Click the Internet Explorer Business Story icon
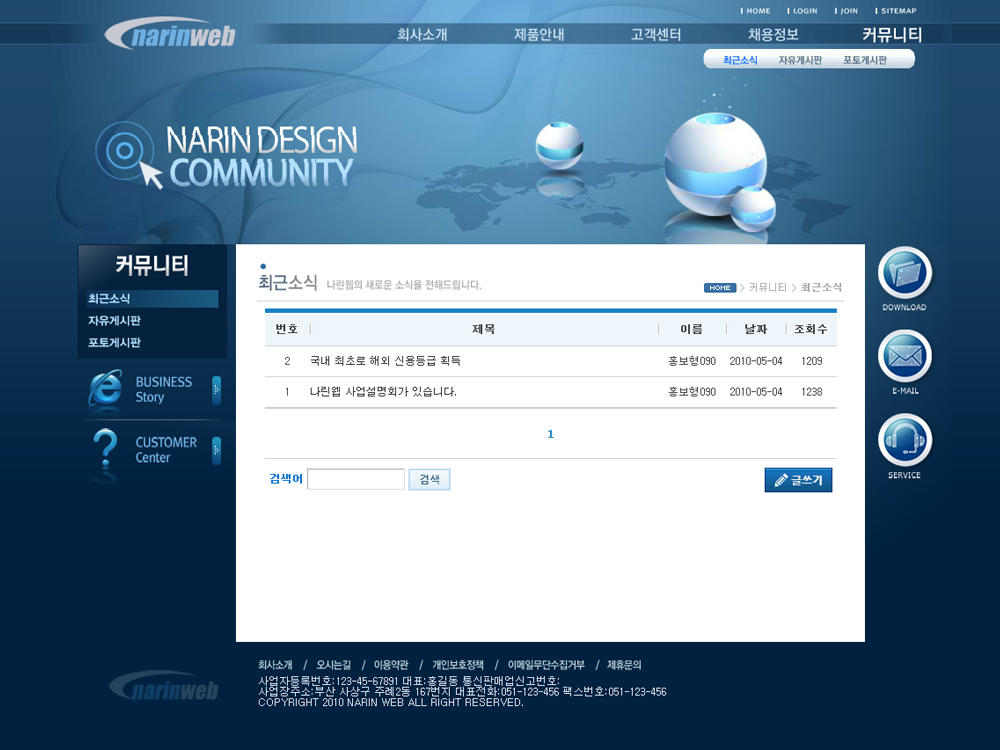1000x750 pixels. click(105, 390)
